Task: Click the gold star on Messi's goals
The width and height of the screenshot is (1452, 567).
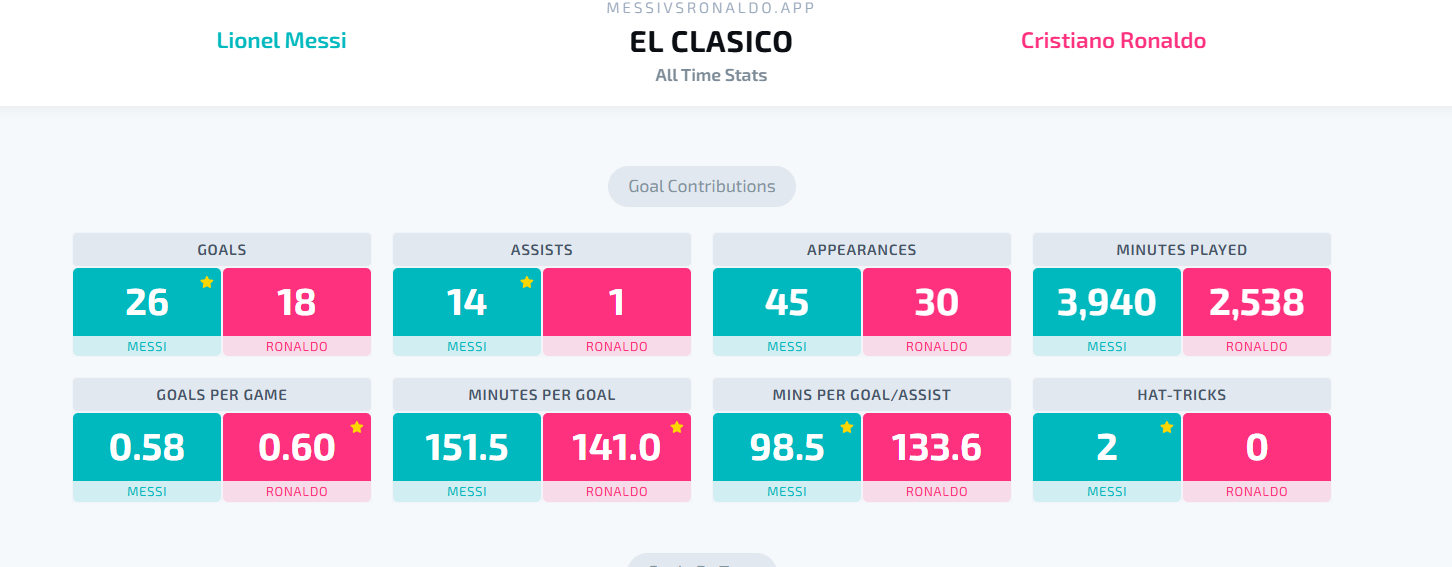Action: [207, 282]
